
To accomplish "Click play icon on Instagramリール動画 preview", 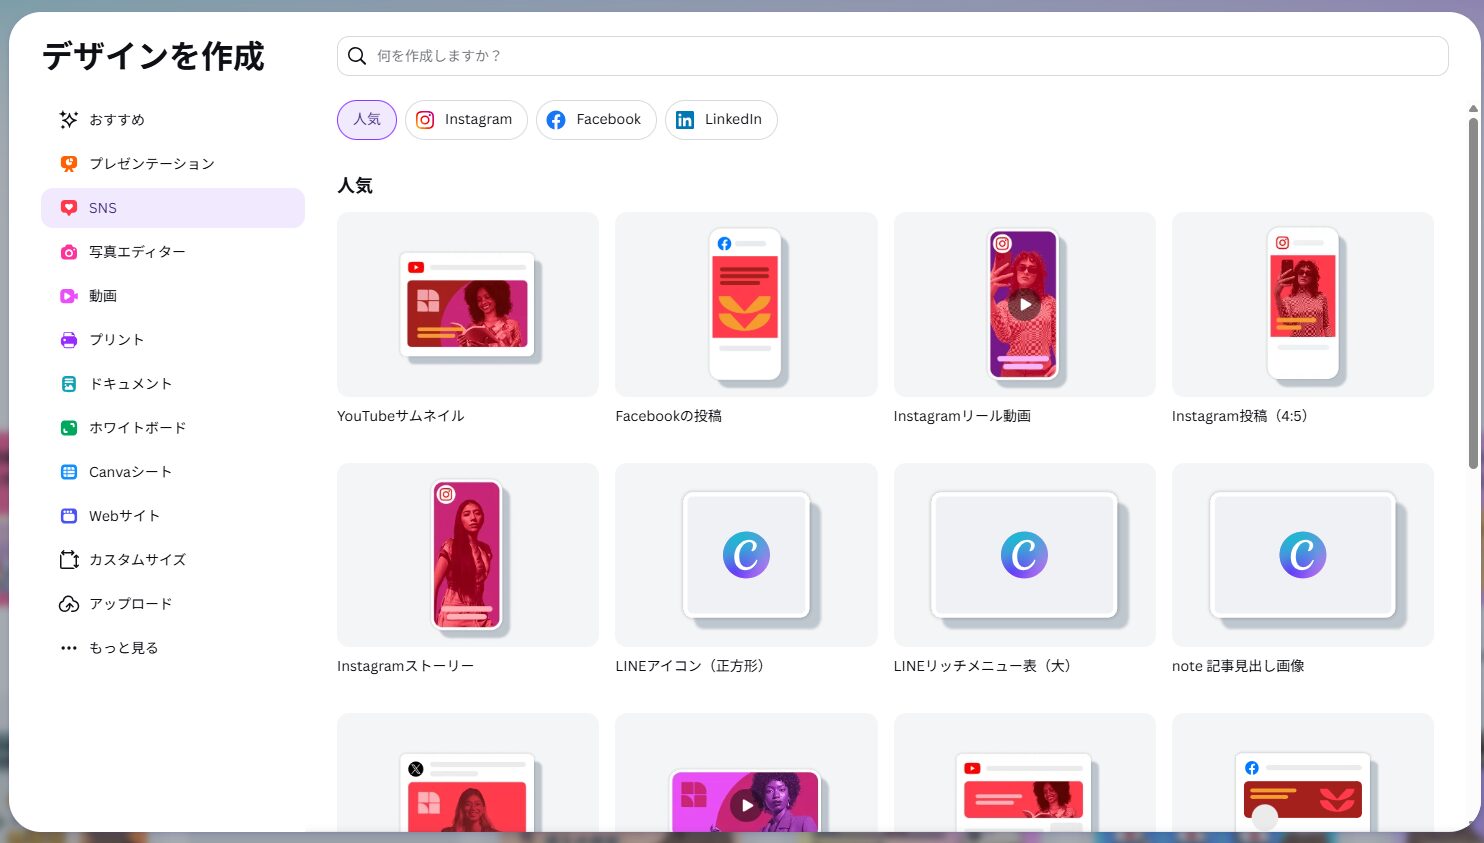I will point(1024,305).
